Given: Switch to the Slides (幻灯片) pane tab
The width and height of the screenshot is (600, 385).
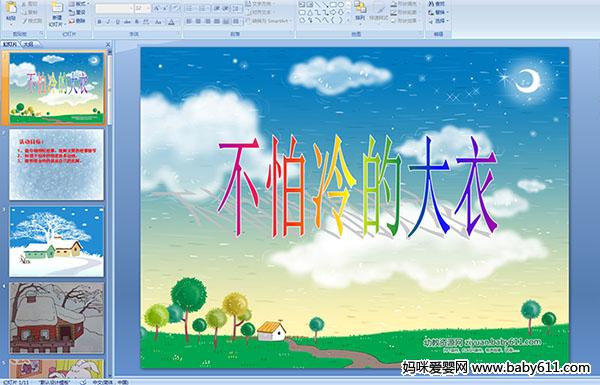Looking at the screenshot, I should [10, 44].
